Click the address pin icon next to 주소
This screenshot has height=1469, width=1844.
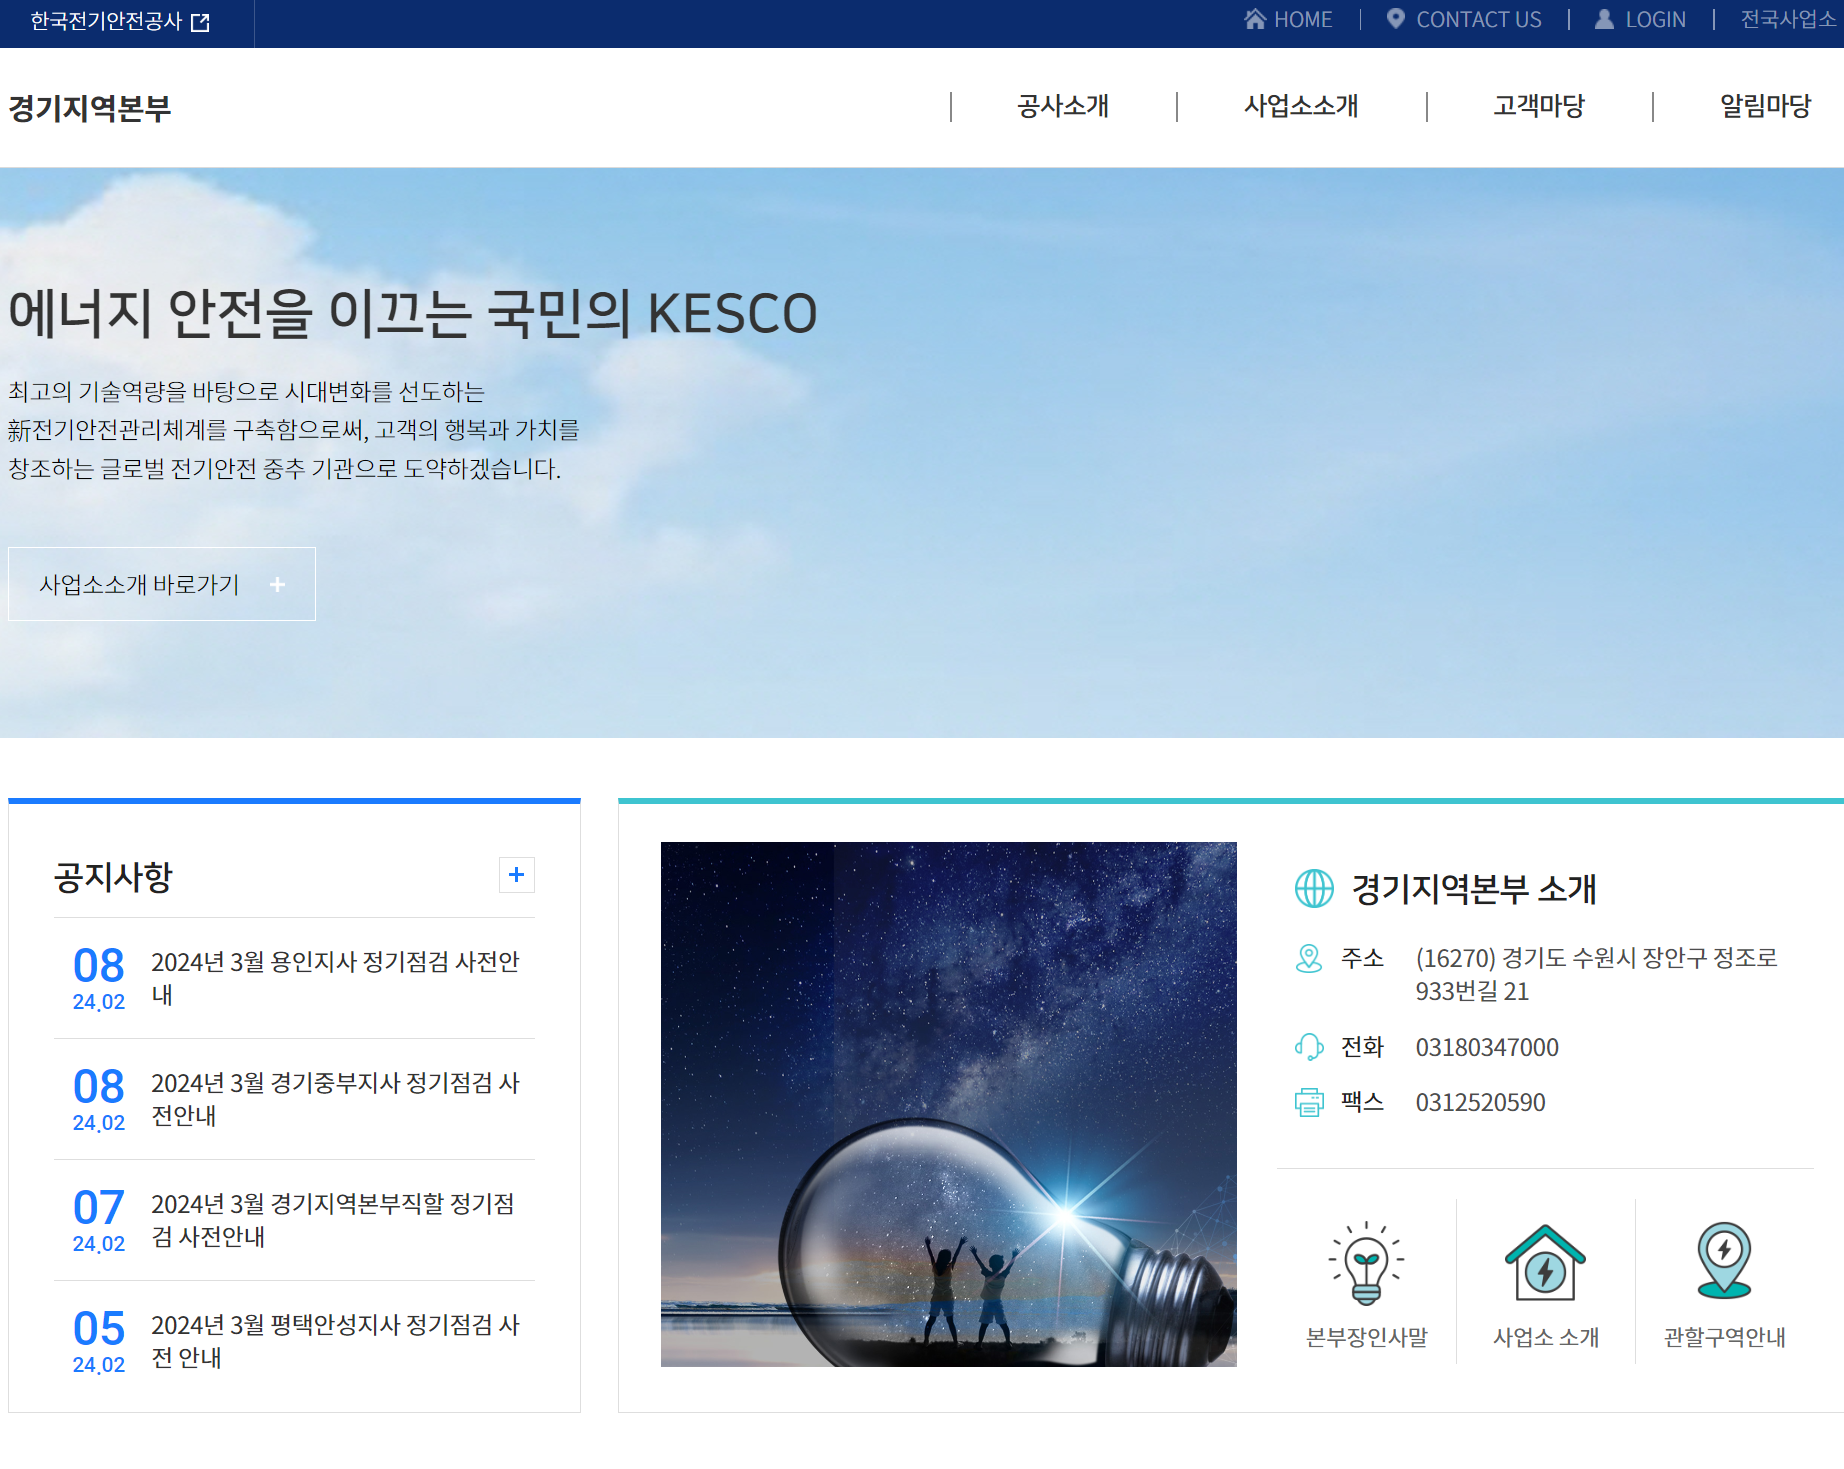1309,958
